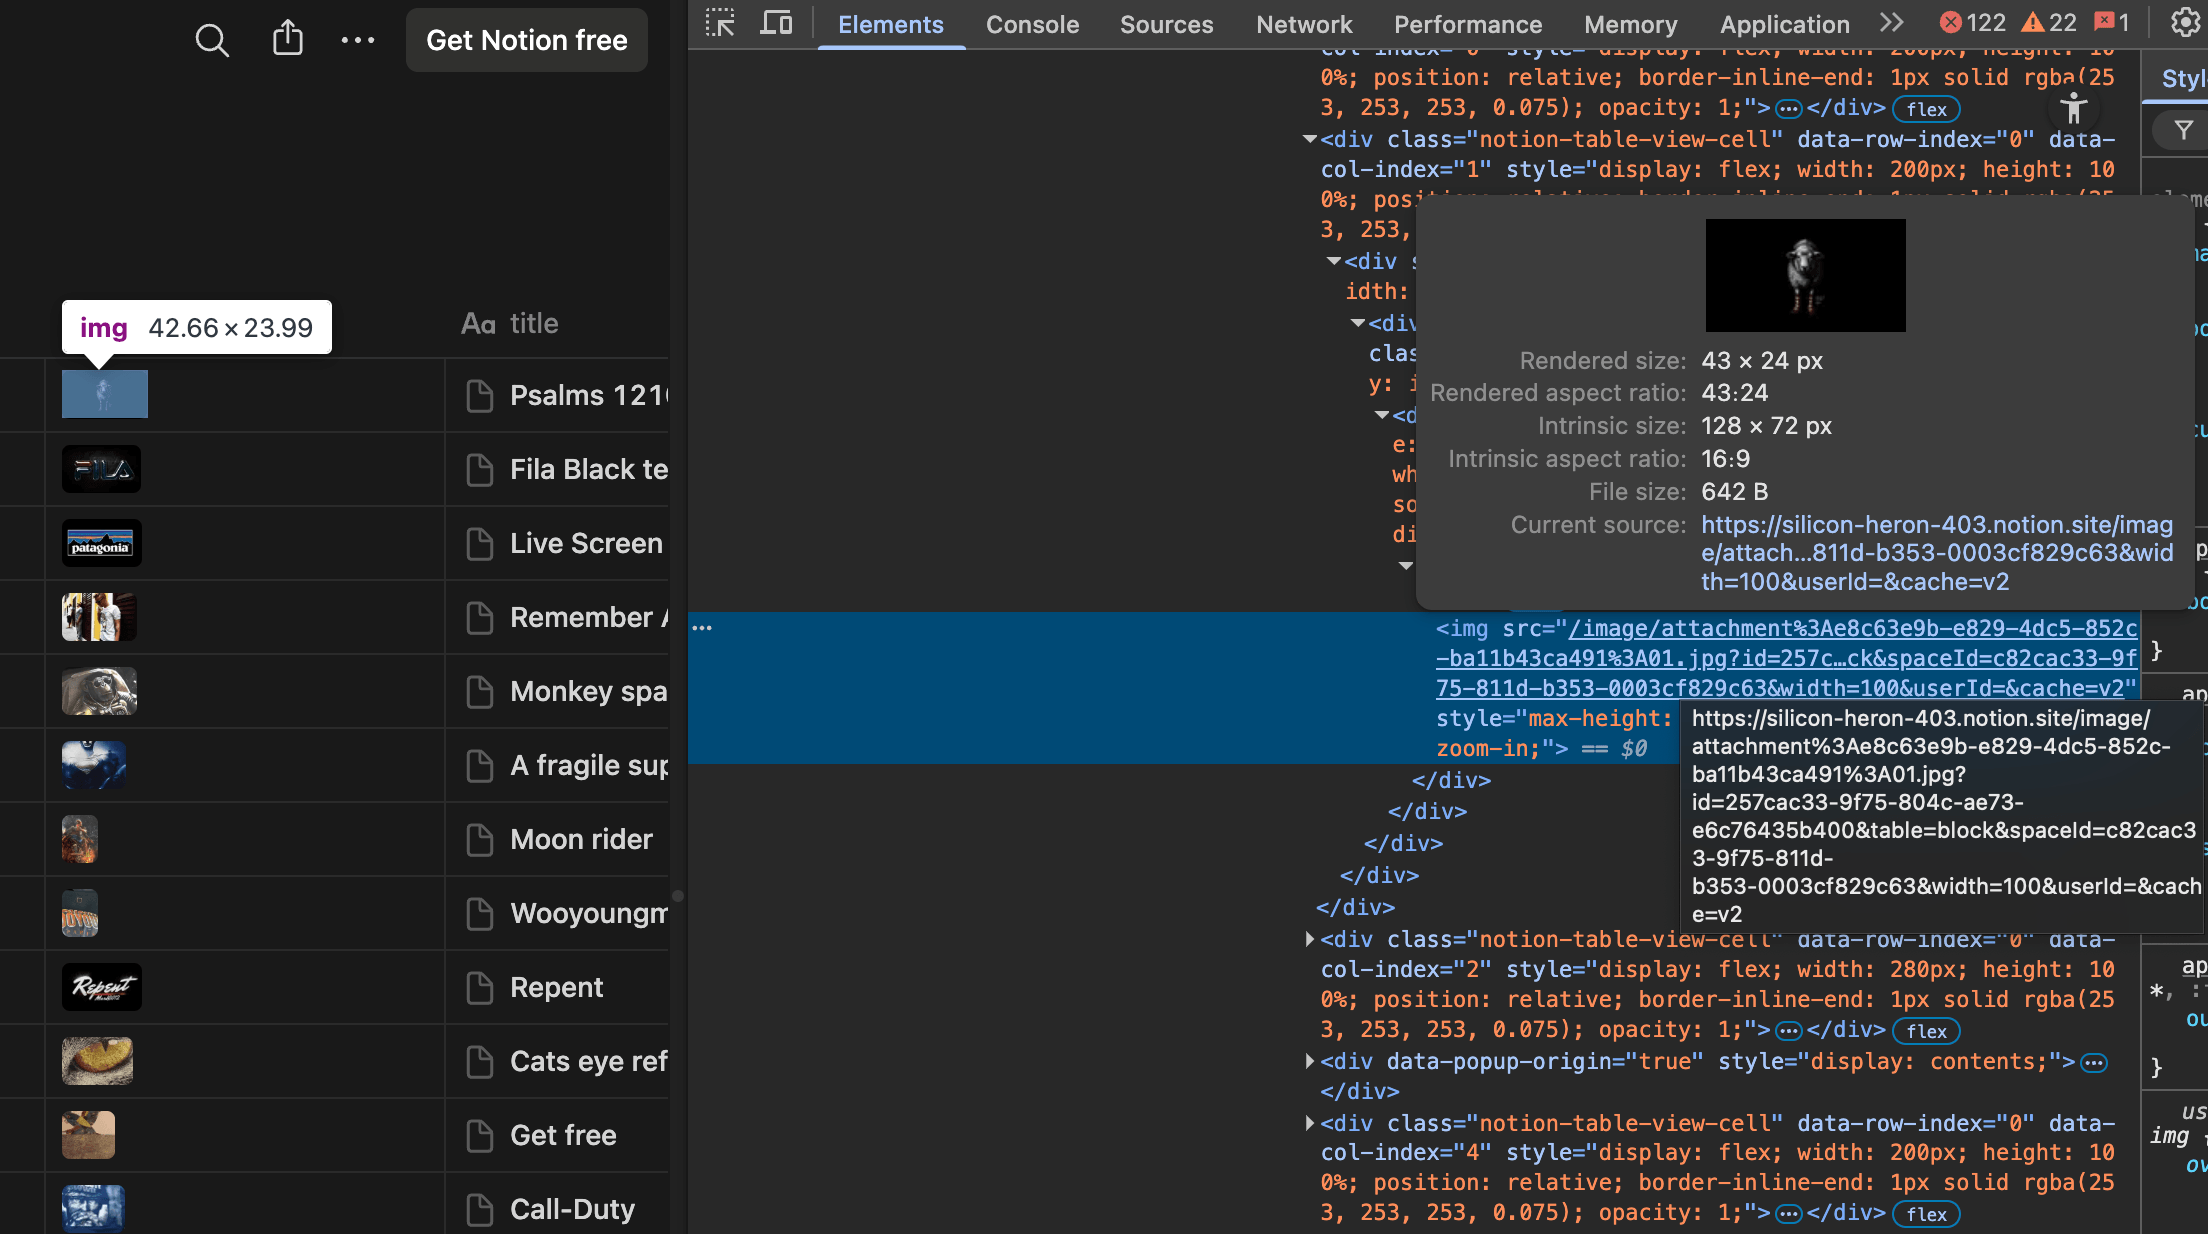Click the flex badge on col-index 2 div
Viewport: 2208px width, 1234px height.
1925,1031
